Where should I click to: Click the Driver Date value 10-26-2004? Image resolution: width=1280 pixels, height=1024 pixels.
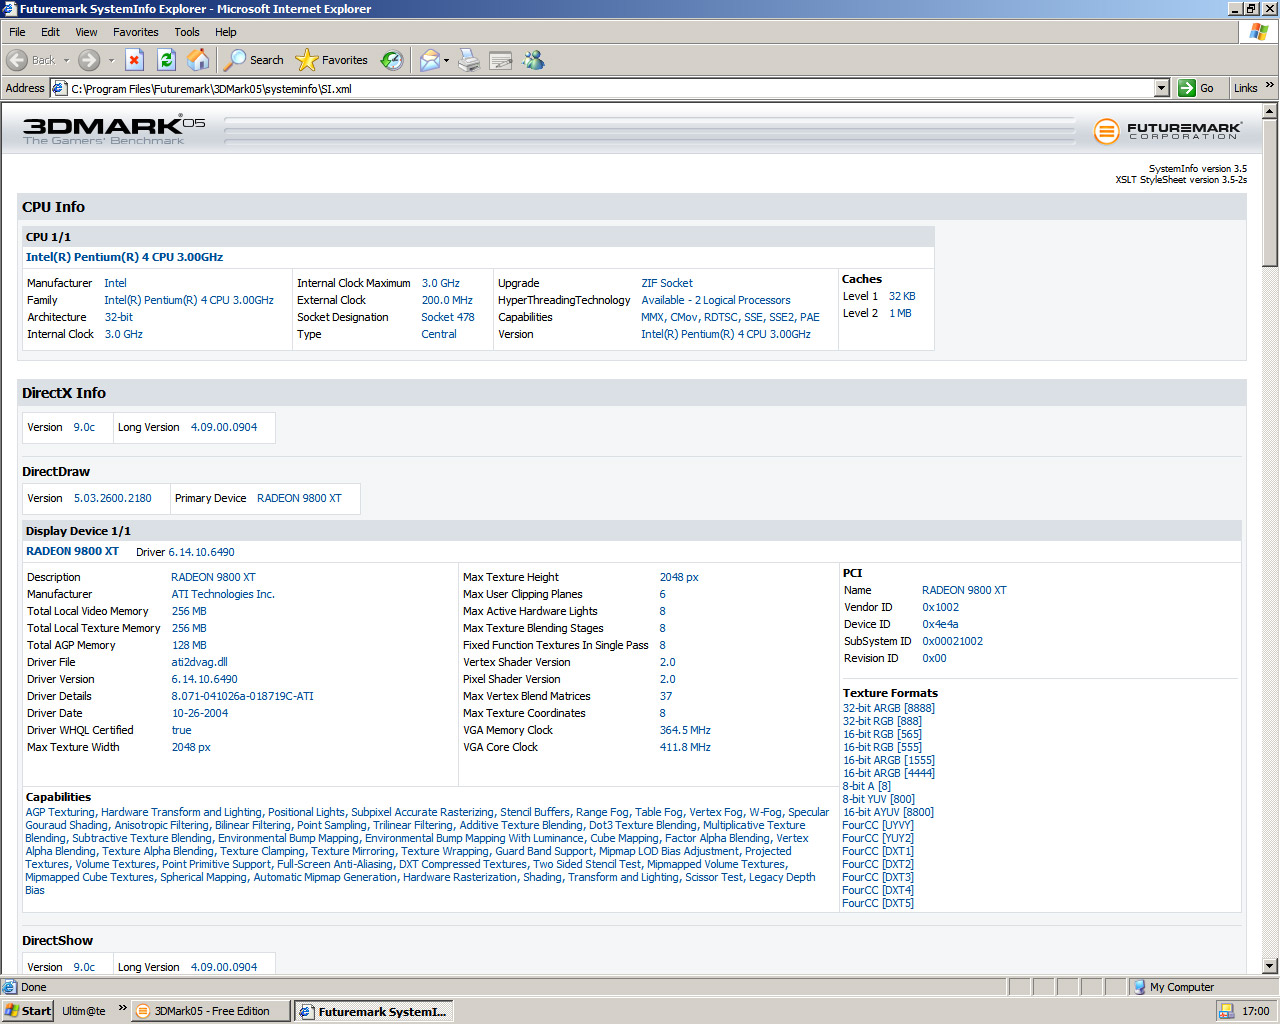click(200, 713)
